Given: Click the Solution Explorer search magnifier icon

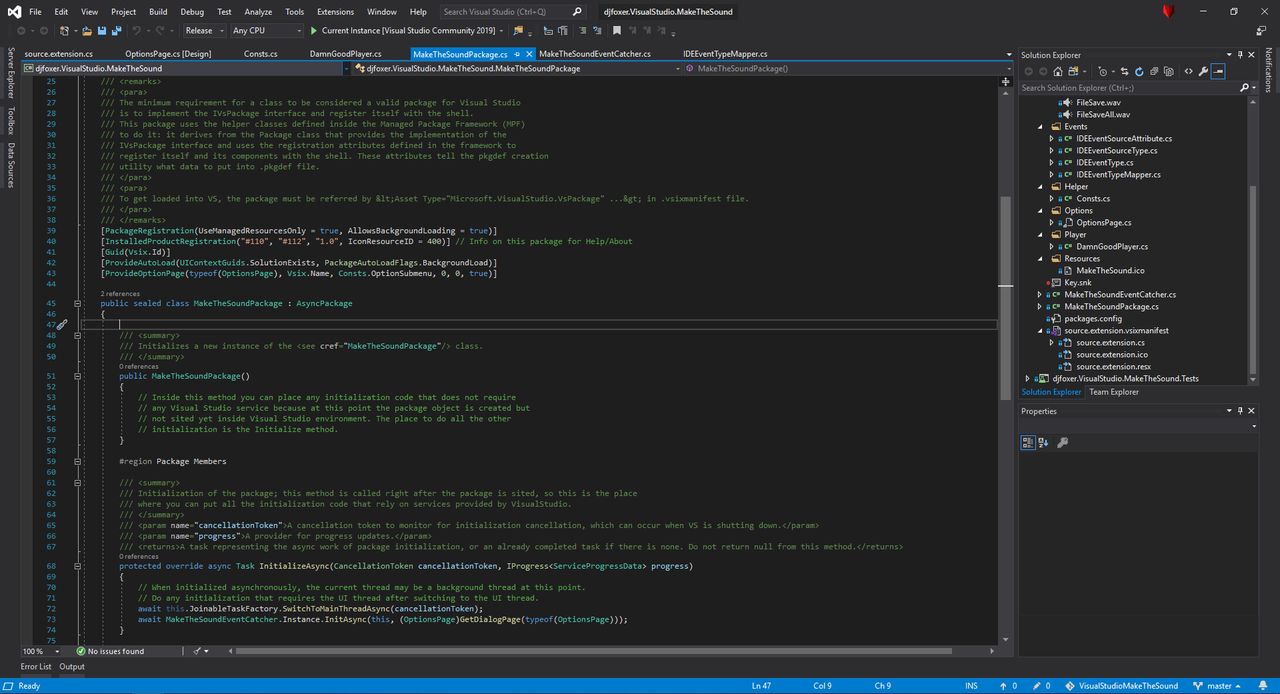Looking at the screenshot, I should click(x=1244, y=88).
